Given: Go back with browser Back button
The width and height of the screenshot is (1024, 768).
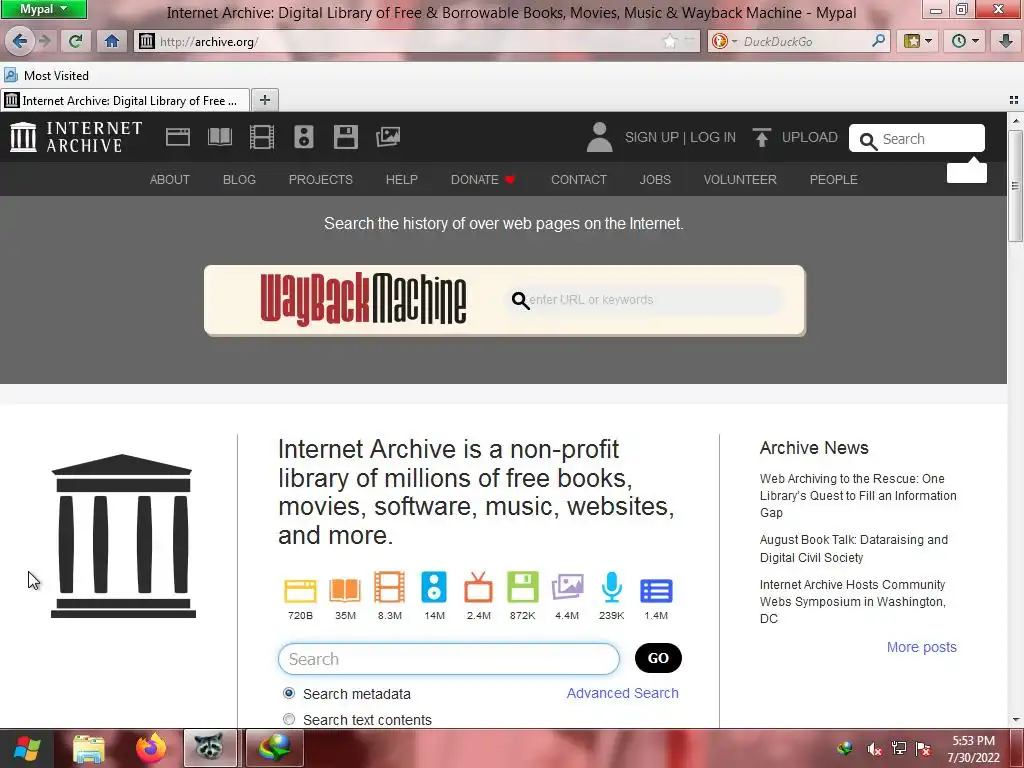Looking at the screenshot, I should [x=20, y=41].
